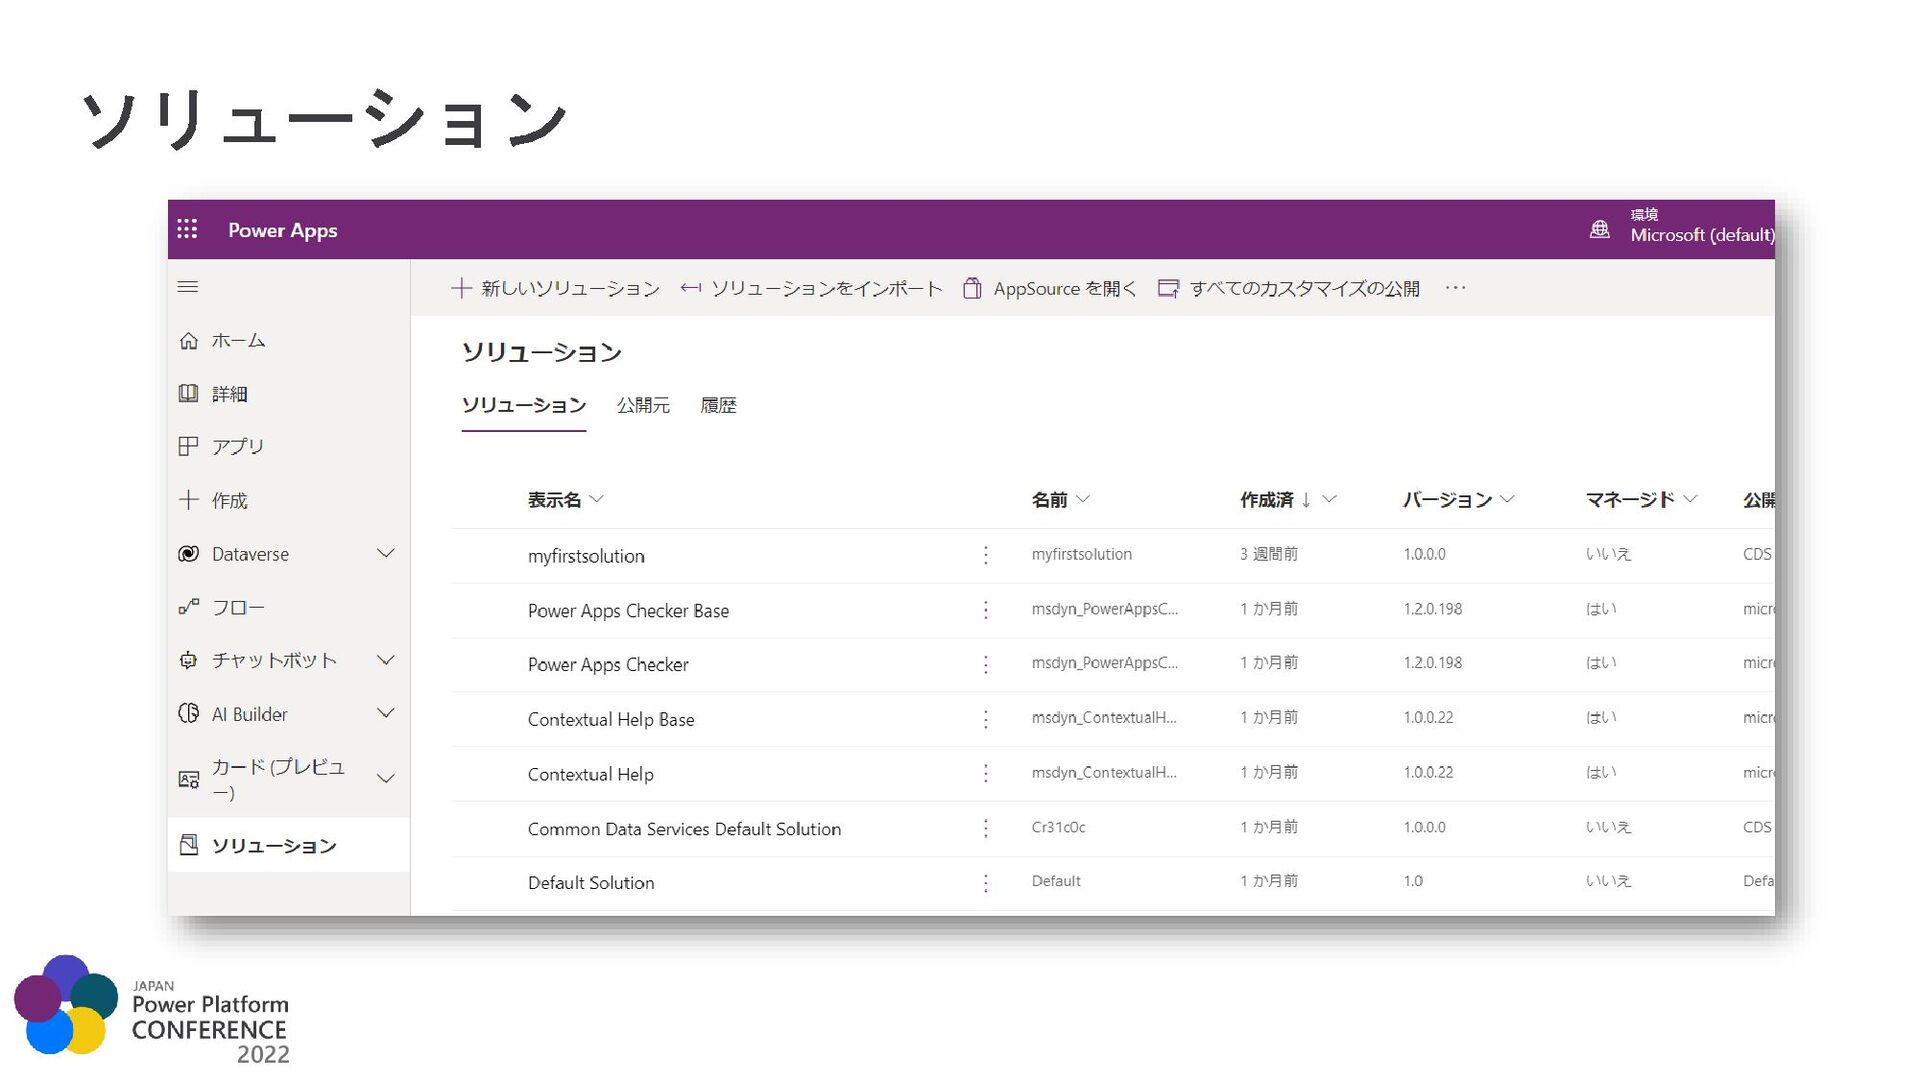Switch to the ソリューション tab
1920x1080 pixels.
(523, 405)
